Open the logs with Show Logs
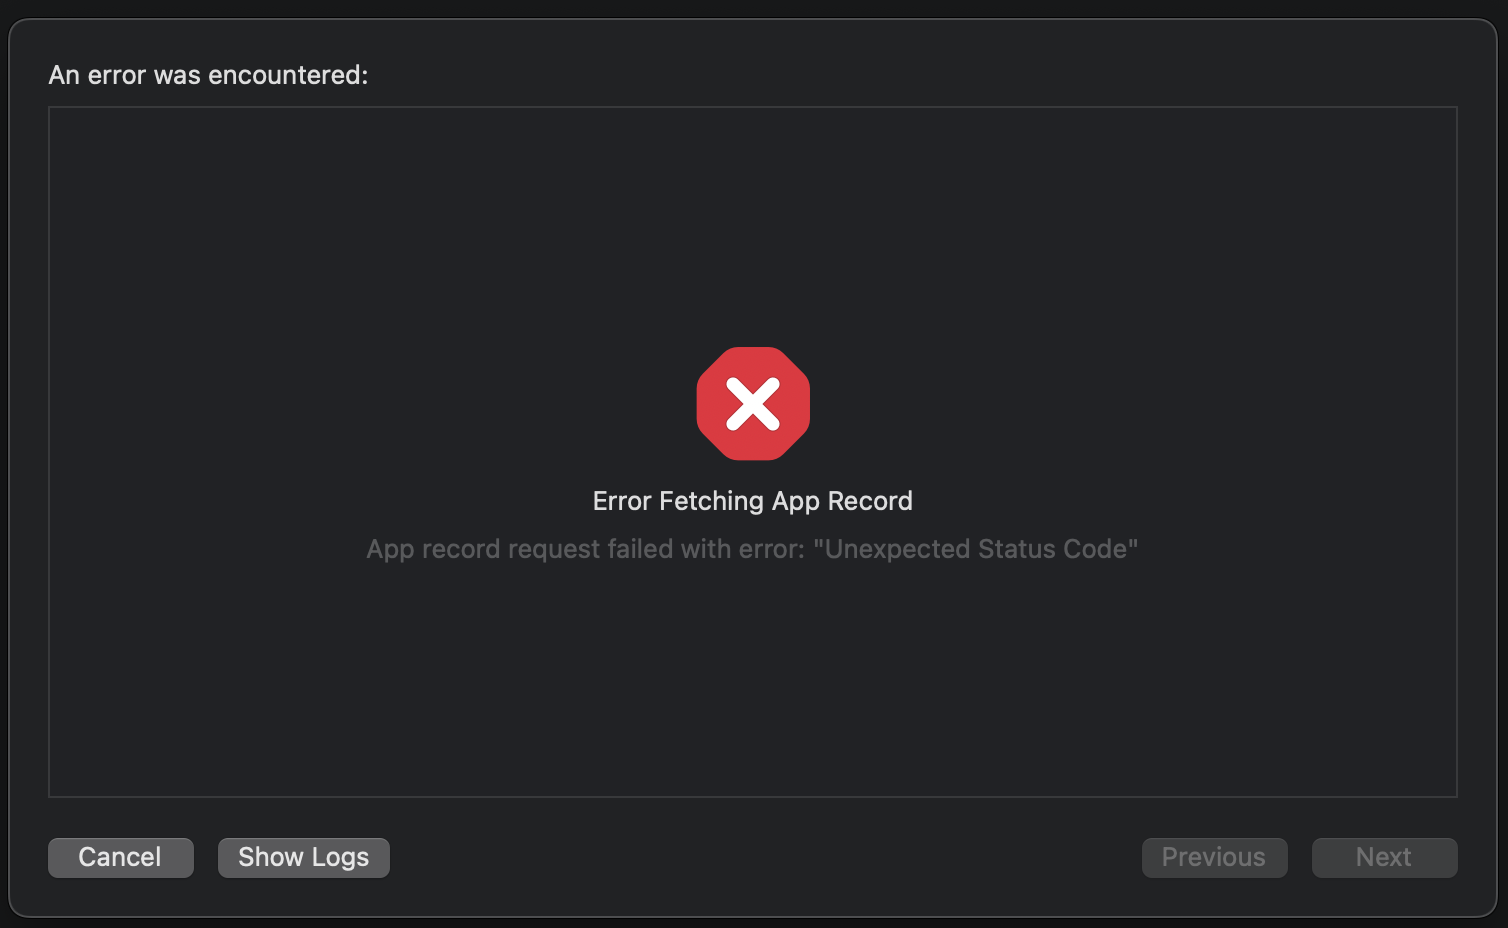 (x=303, y=857)
